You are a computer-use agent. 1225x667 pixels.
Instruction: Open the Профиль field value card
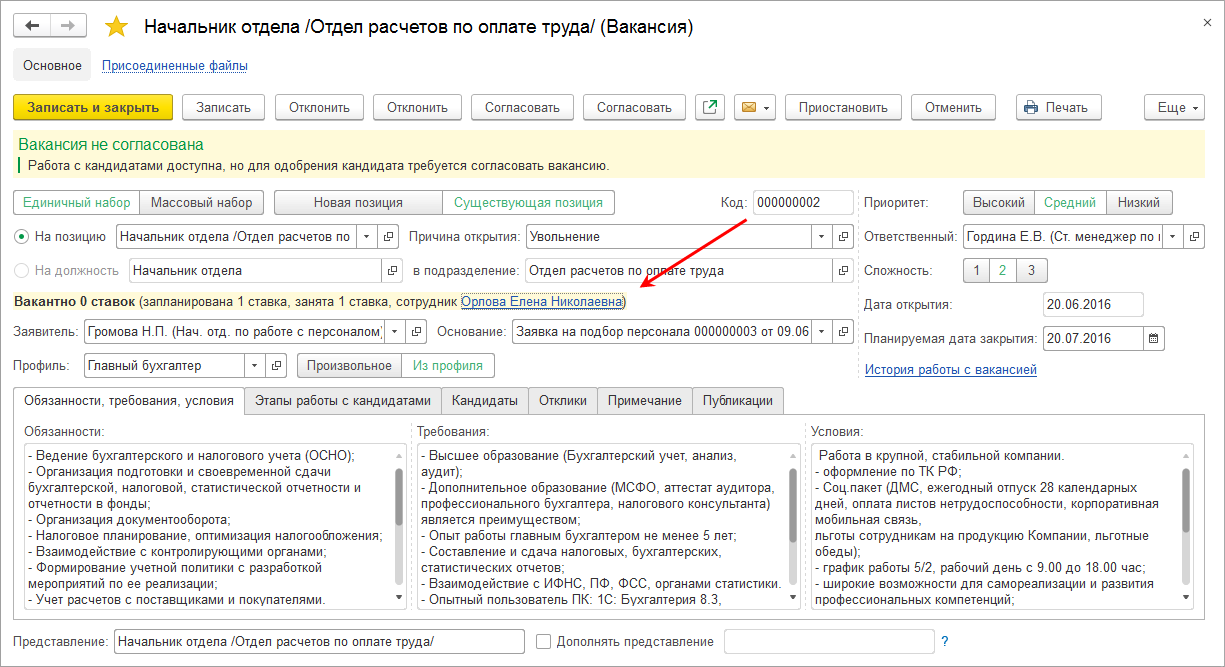click(278, 366)
